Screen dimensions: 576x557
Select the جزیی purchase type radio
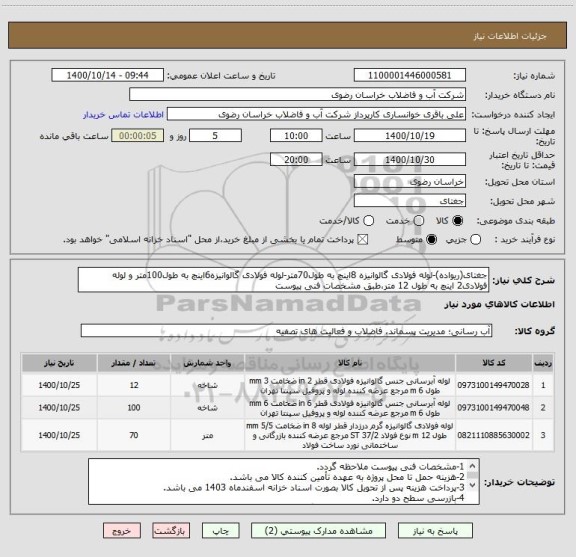[476, 240]
